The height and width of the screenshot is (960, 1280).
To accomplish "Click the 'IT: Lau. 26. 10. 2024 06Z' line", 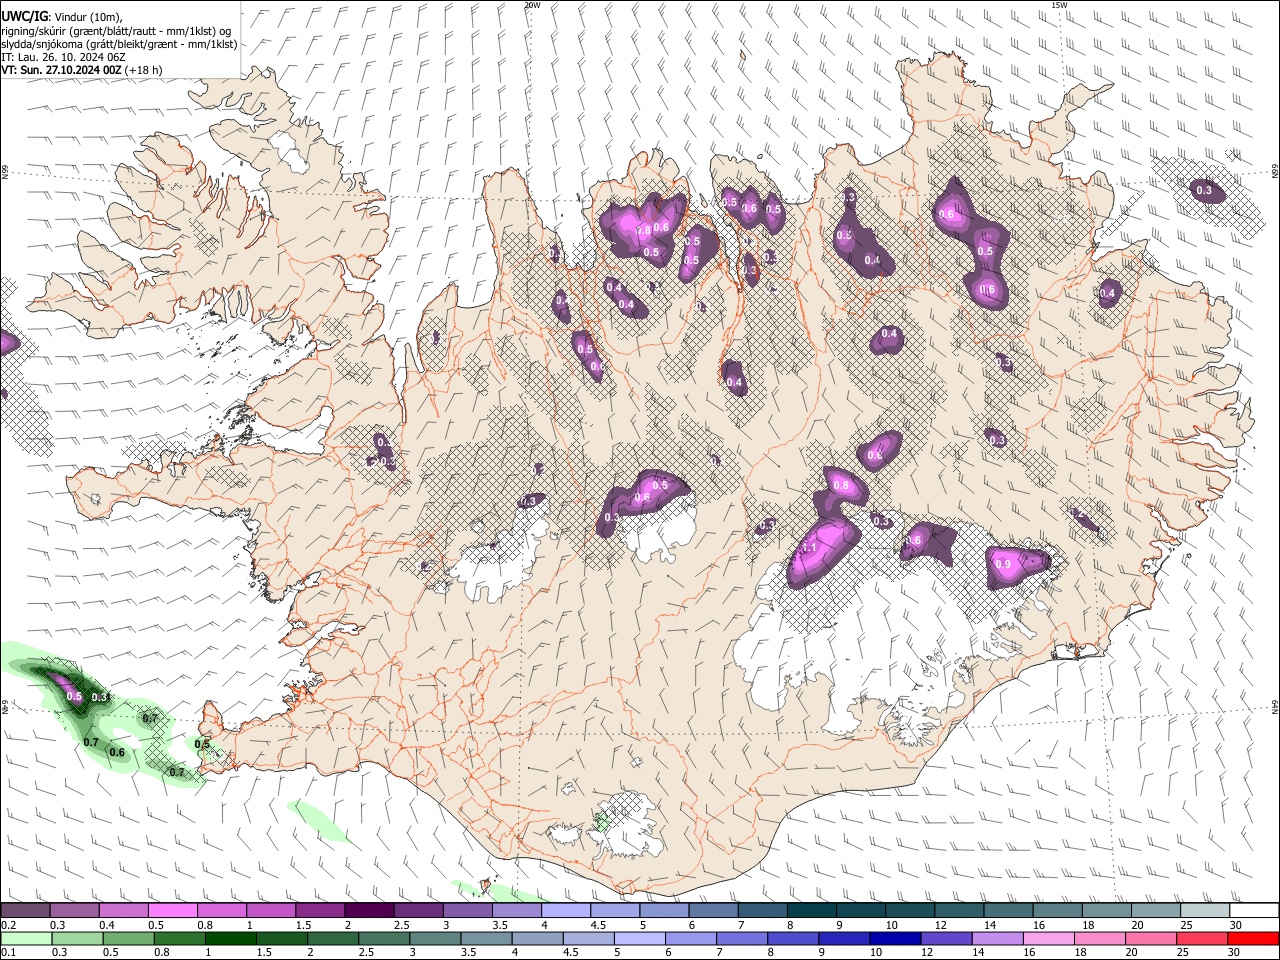I will 62,57.
